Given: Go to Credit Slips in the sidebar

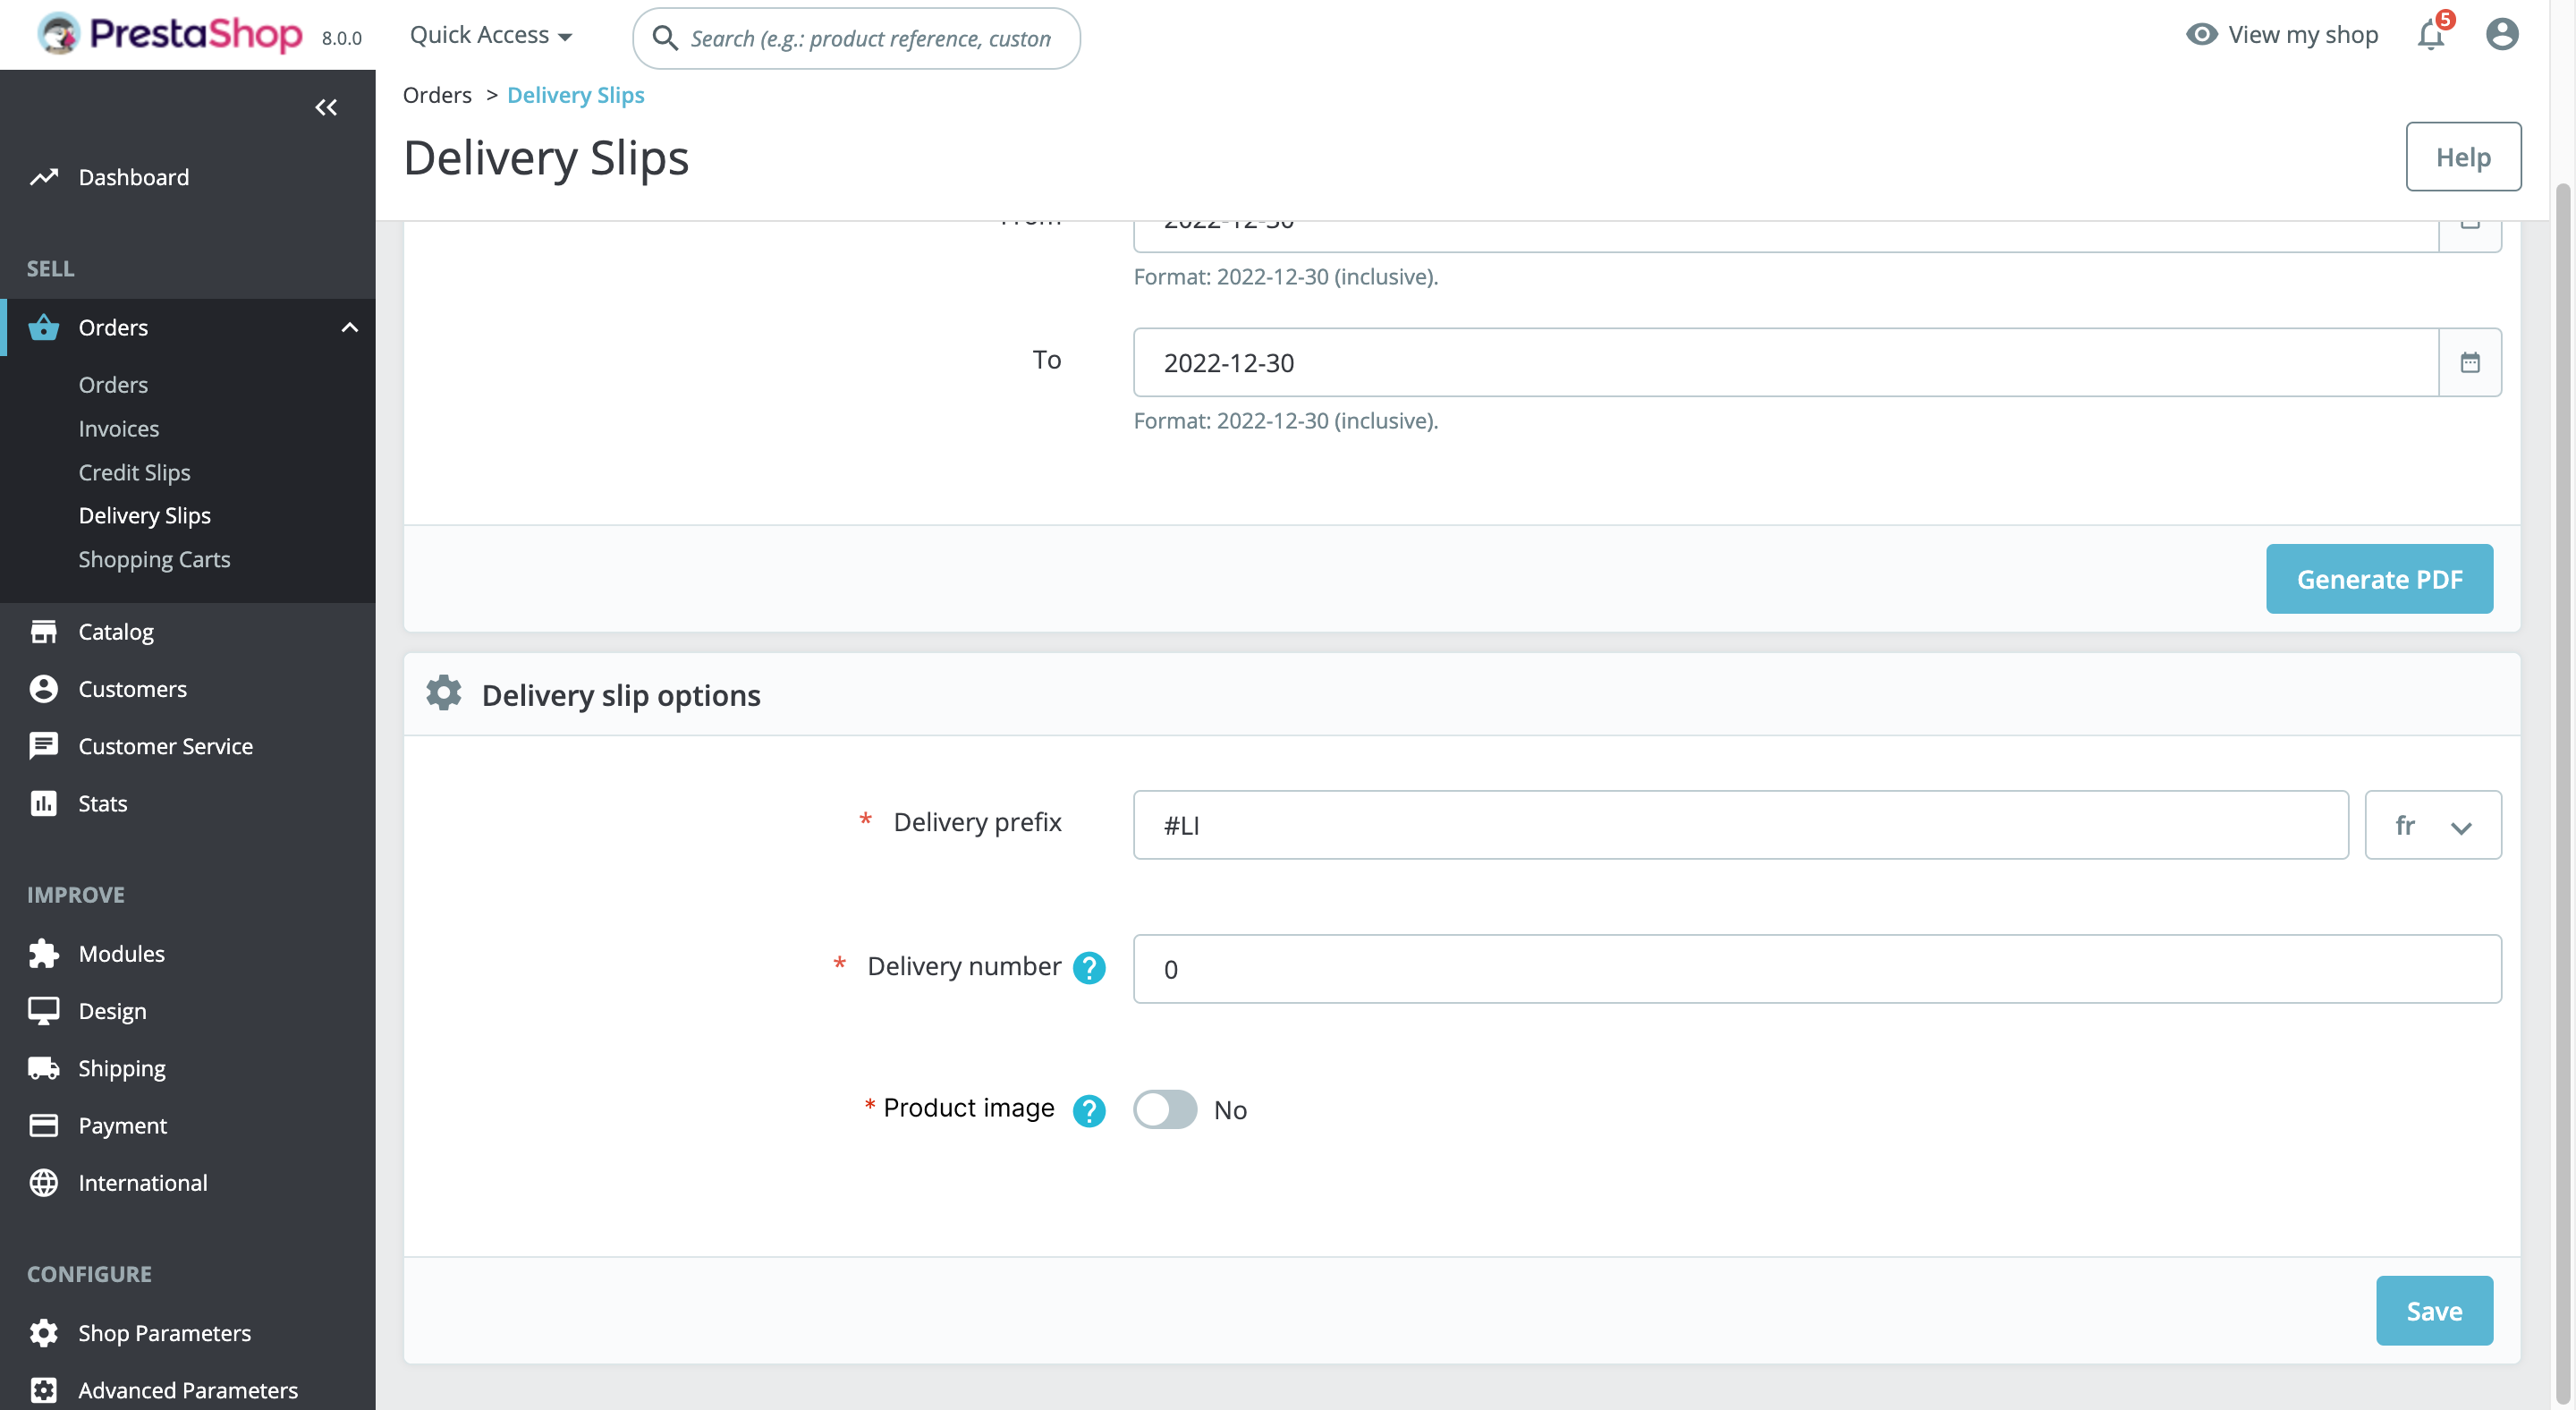Looking at the screenshot, I should pyautogui.click(x=134, y=472).
